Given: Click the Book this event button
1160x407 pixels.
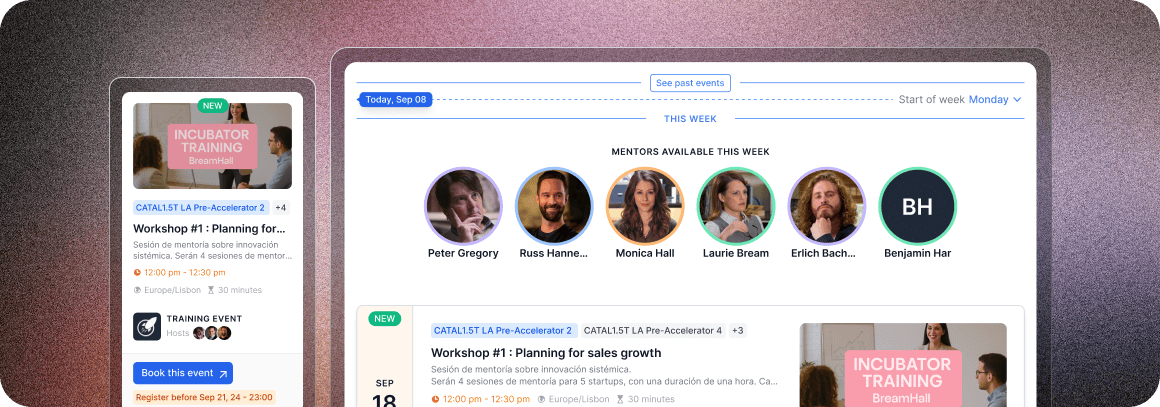Looking at the screenshot, I should (x=183, y=373).
